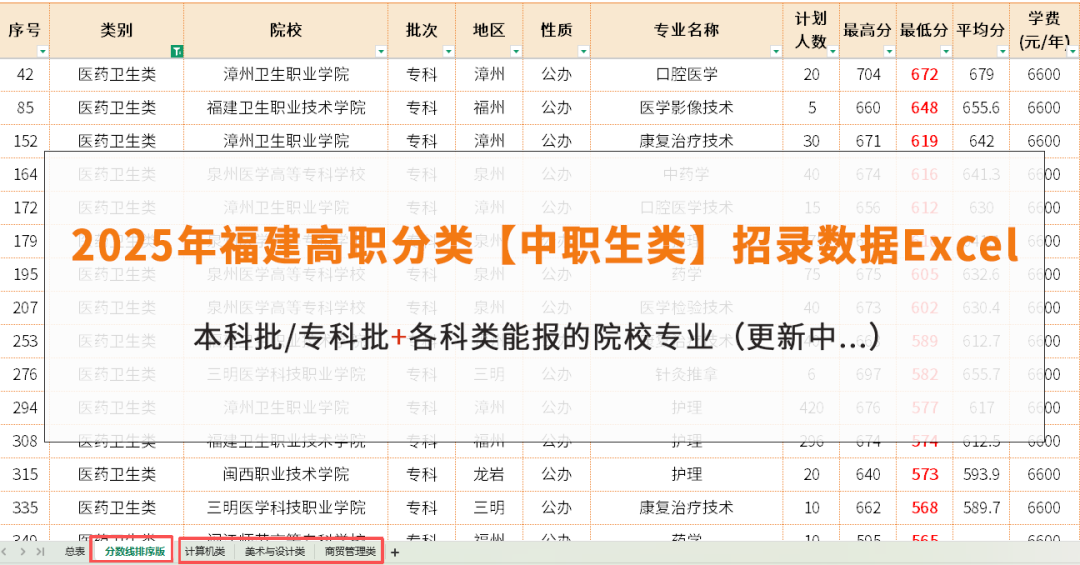Add a new sheet with plus icon

[x=395, y=552]
